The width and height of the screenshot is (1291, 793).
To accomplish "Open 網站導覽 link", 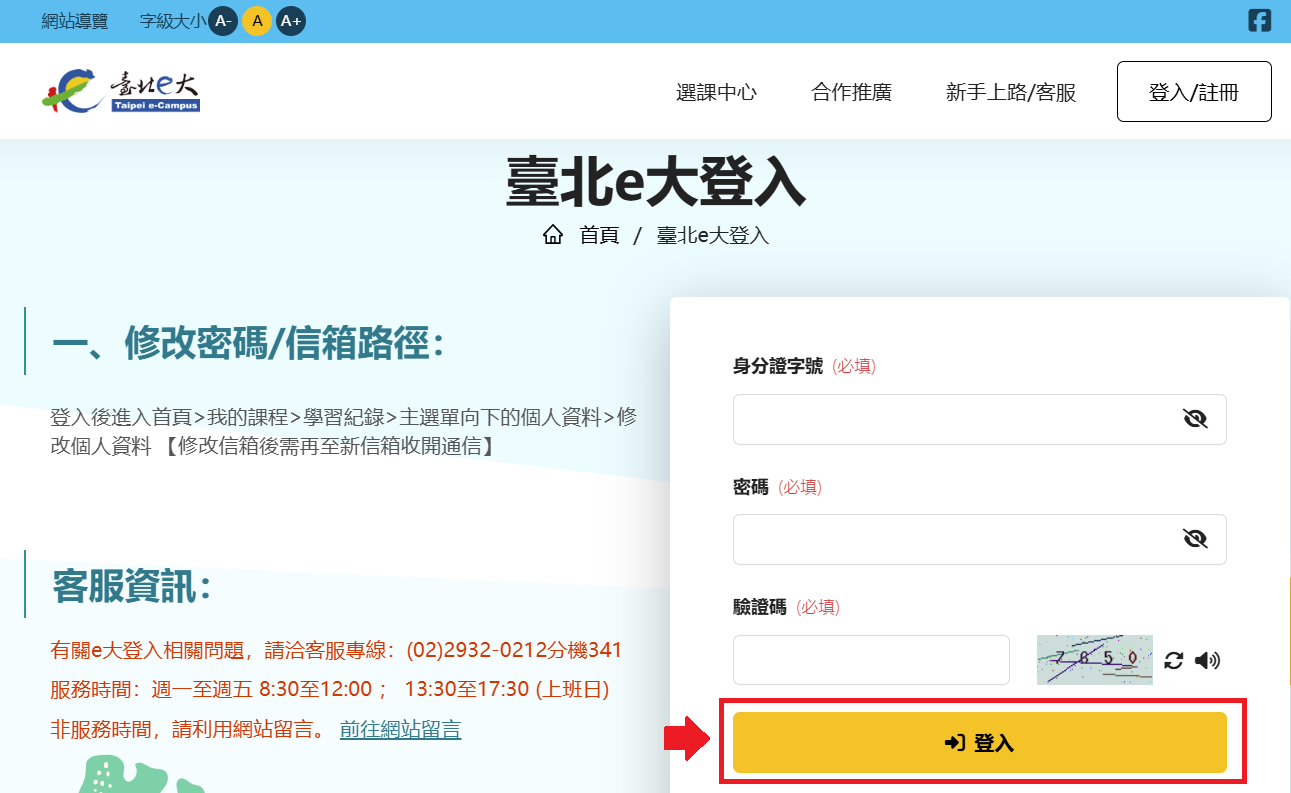I will pyautogui.click(x=75, y=21).
